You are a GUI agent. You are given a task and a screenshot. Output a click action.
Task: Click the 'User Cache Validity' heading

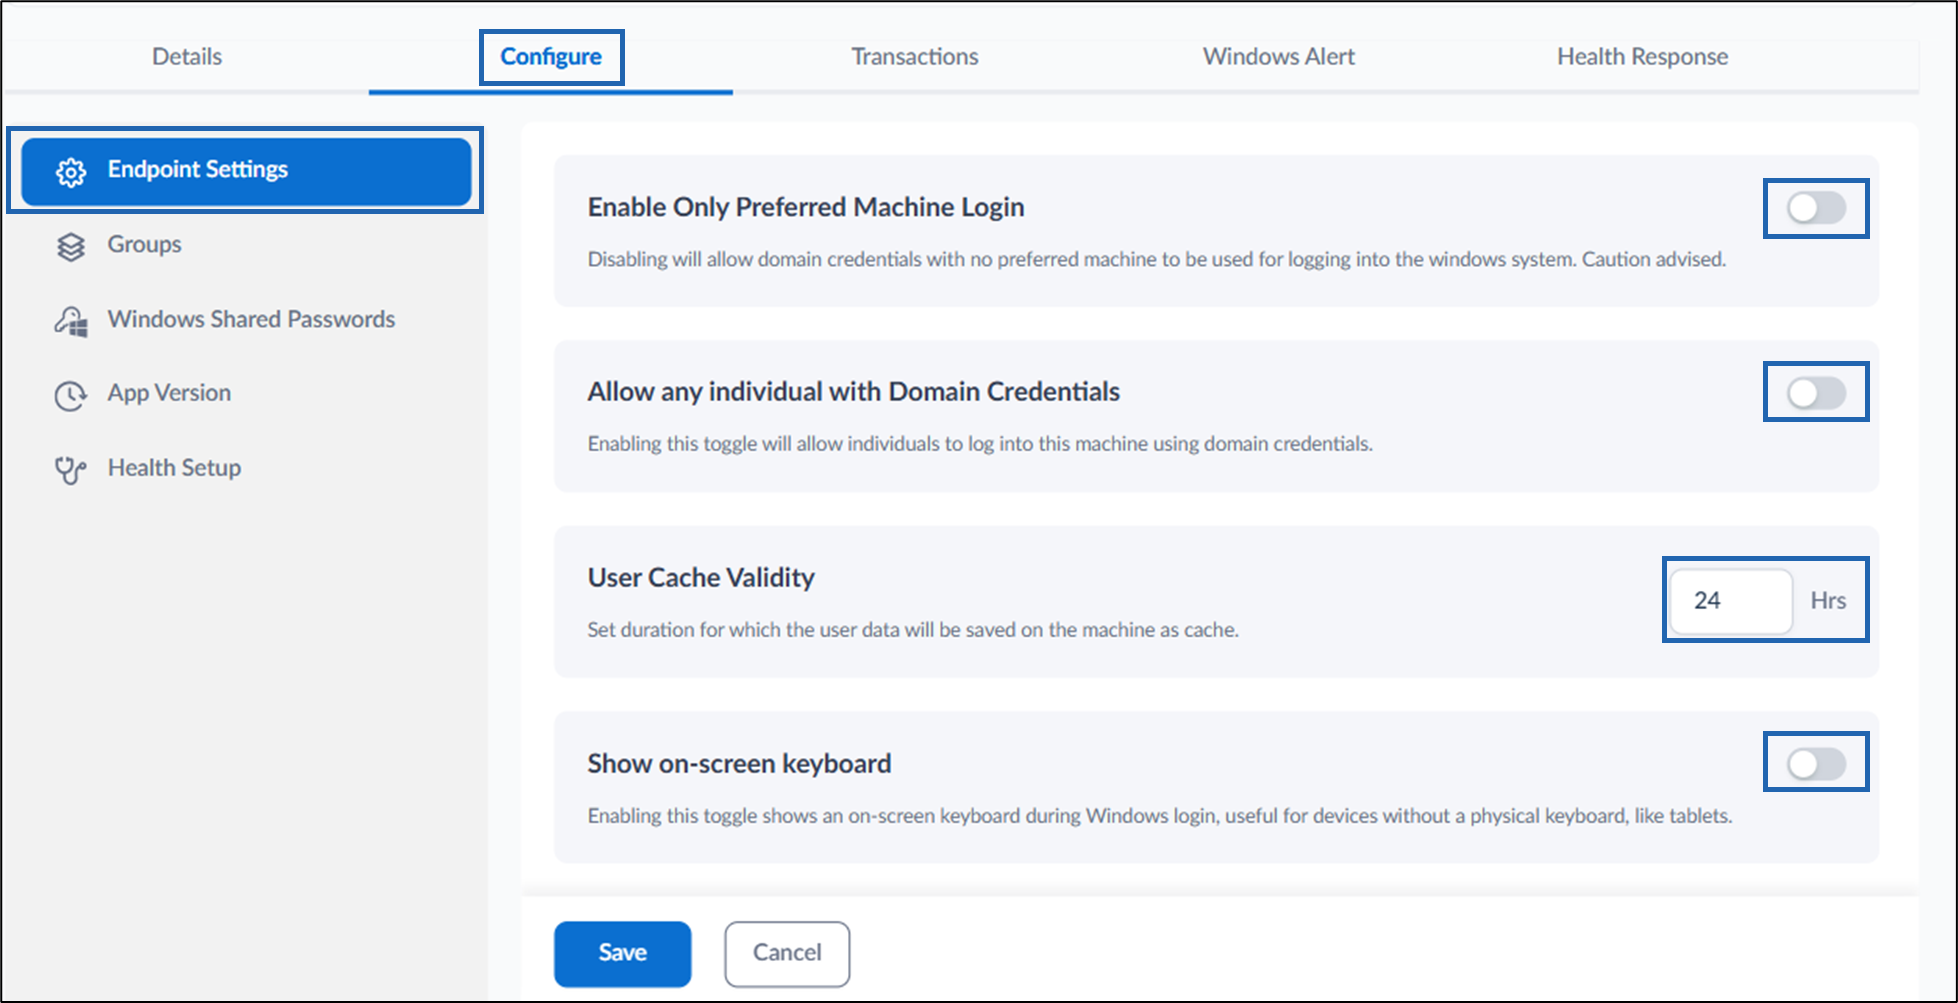[x=701, y=577]
